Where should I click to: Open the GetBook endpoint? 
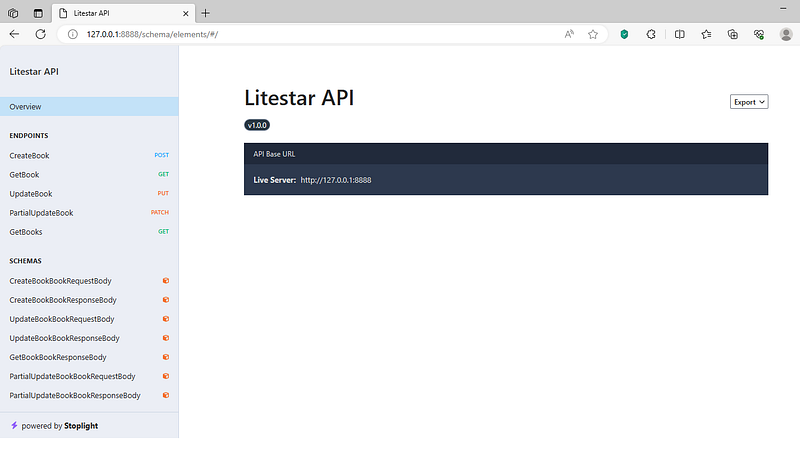coord(89,174)
